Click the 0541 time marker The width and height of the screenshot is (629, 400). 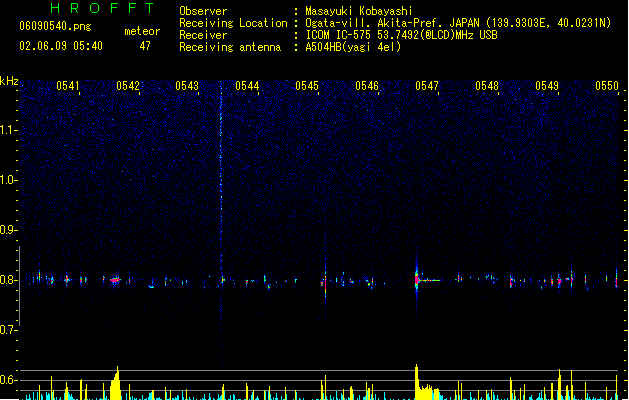67,86
